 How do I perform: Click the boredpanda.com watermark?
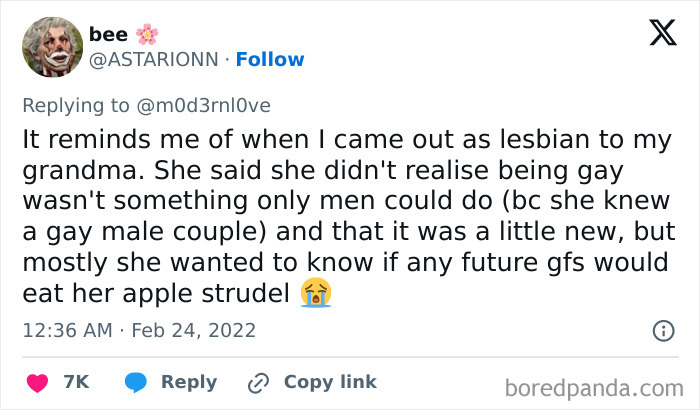tap(604, 385)
